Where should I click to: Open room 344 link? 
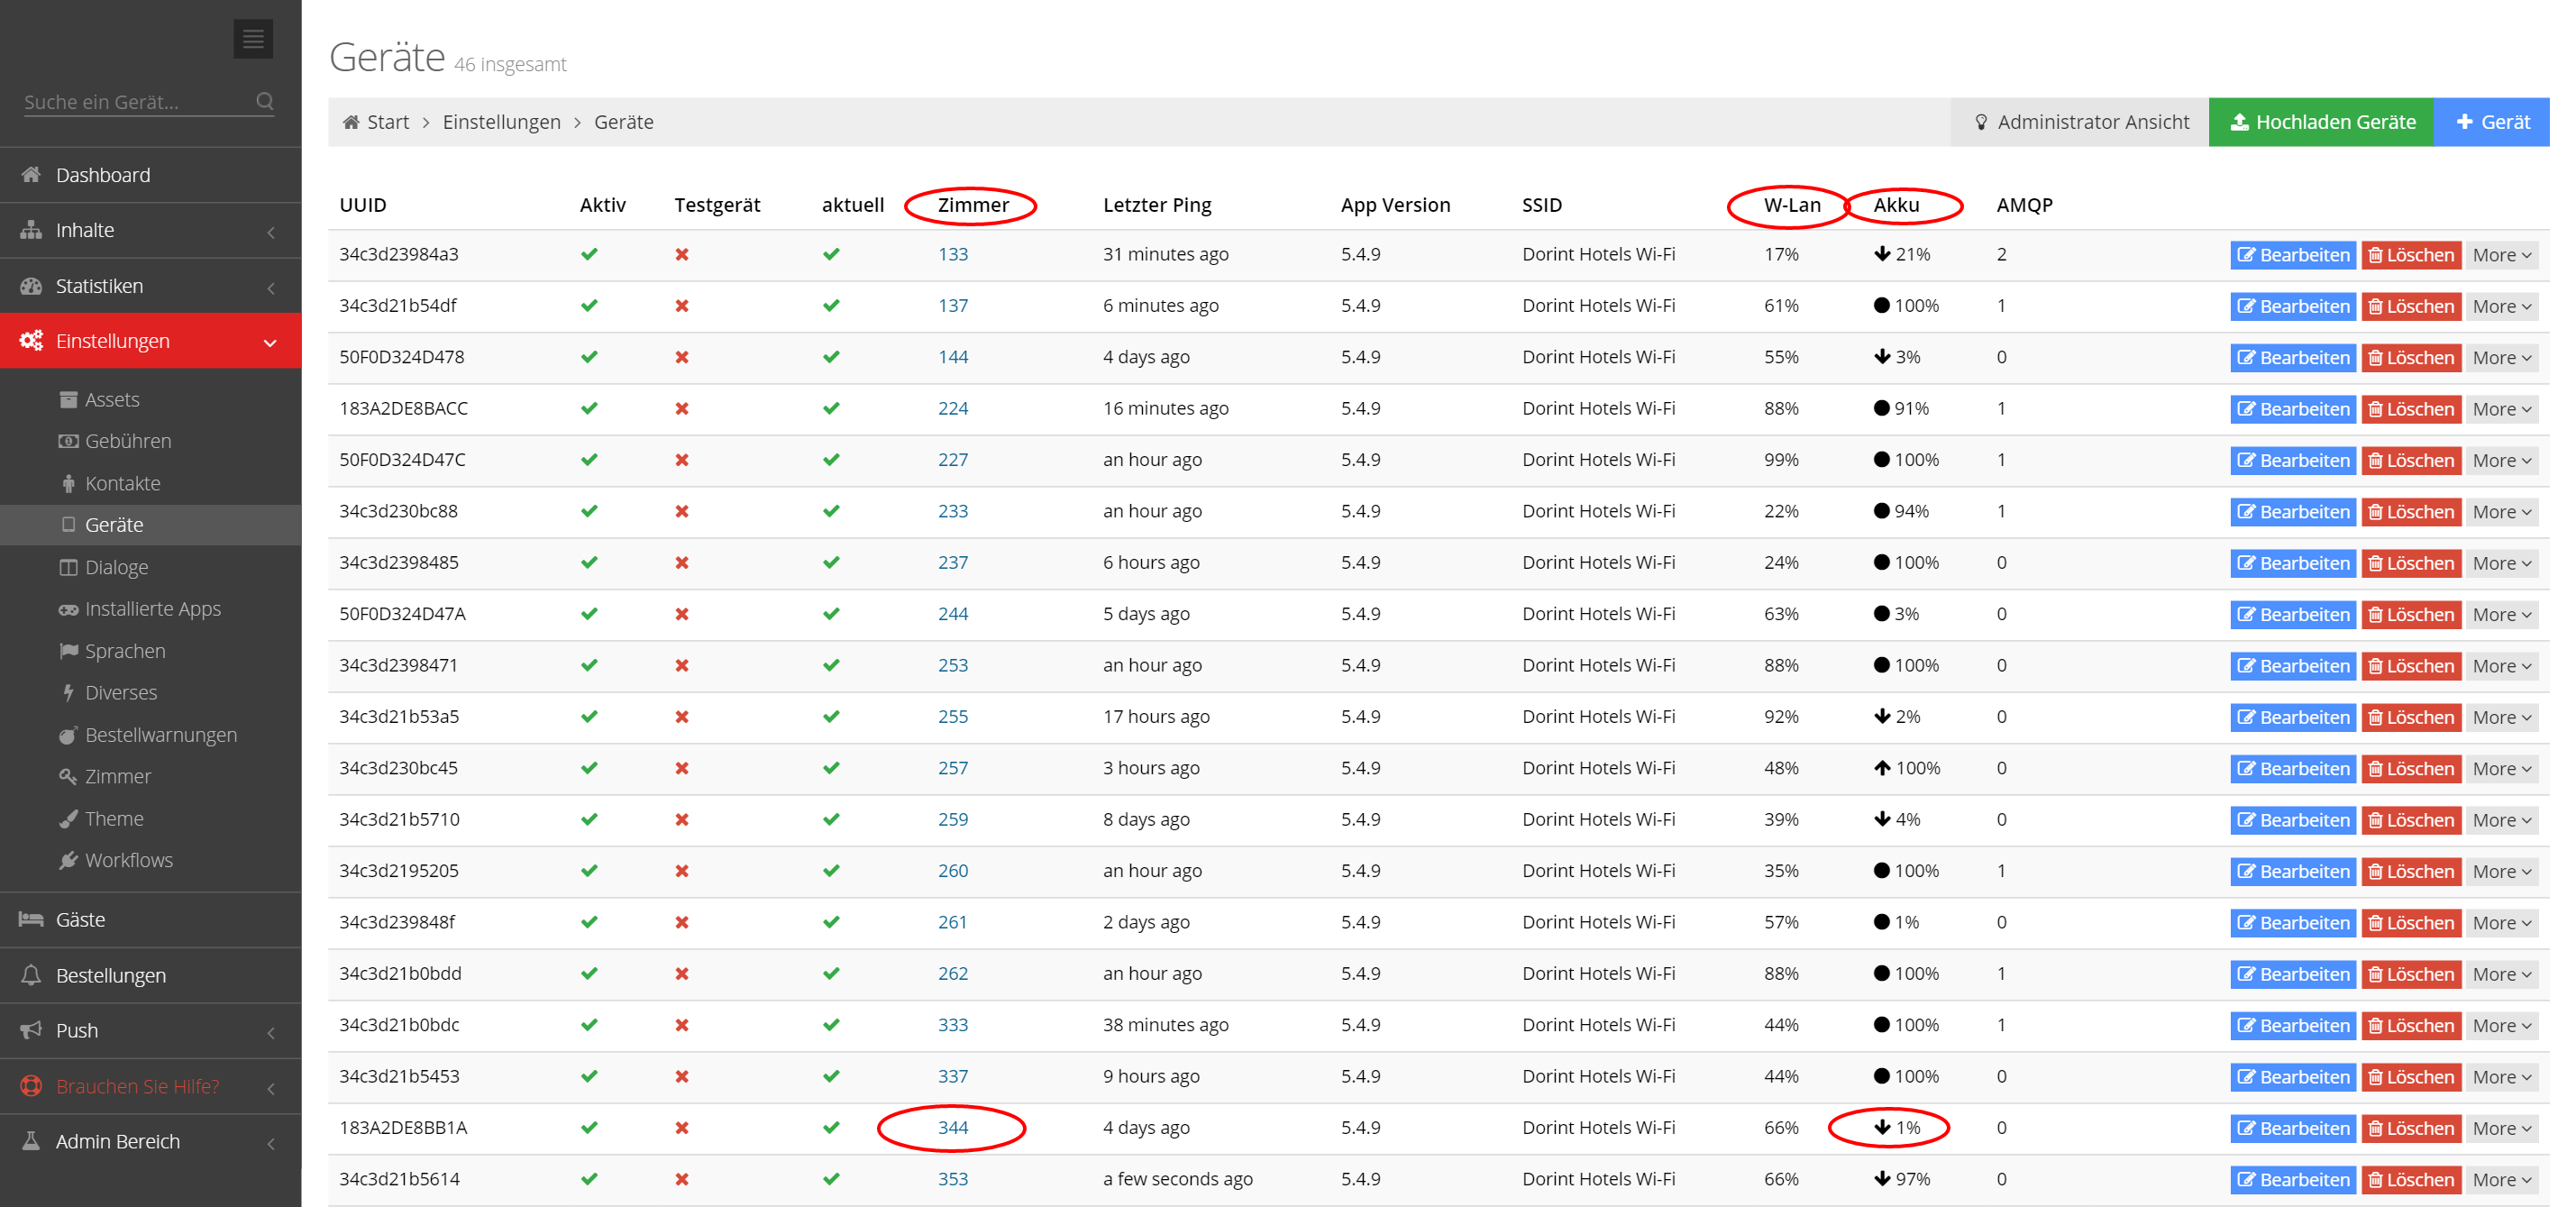tap(952, 1127)
